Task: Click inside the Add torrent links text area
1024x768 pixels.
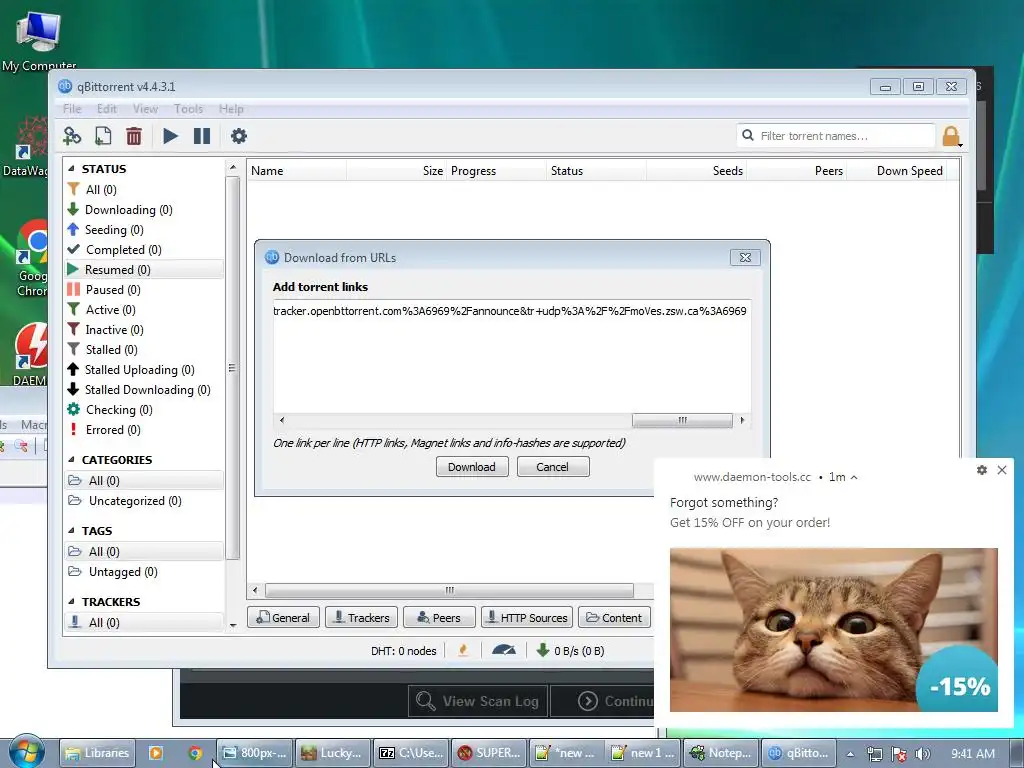Action: point(512,356)
